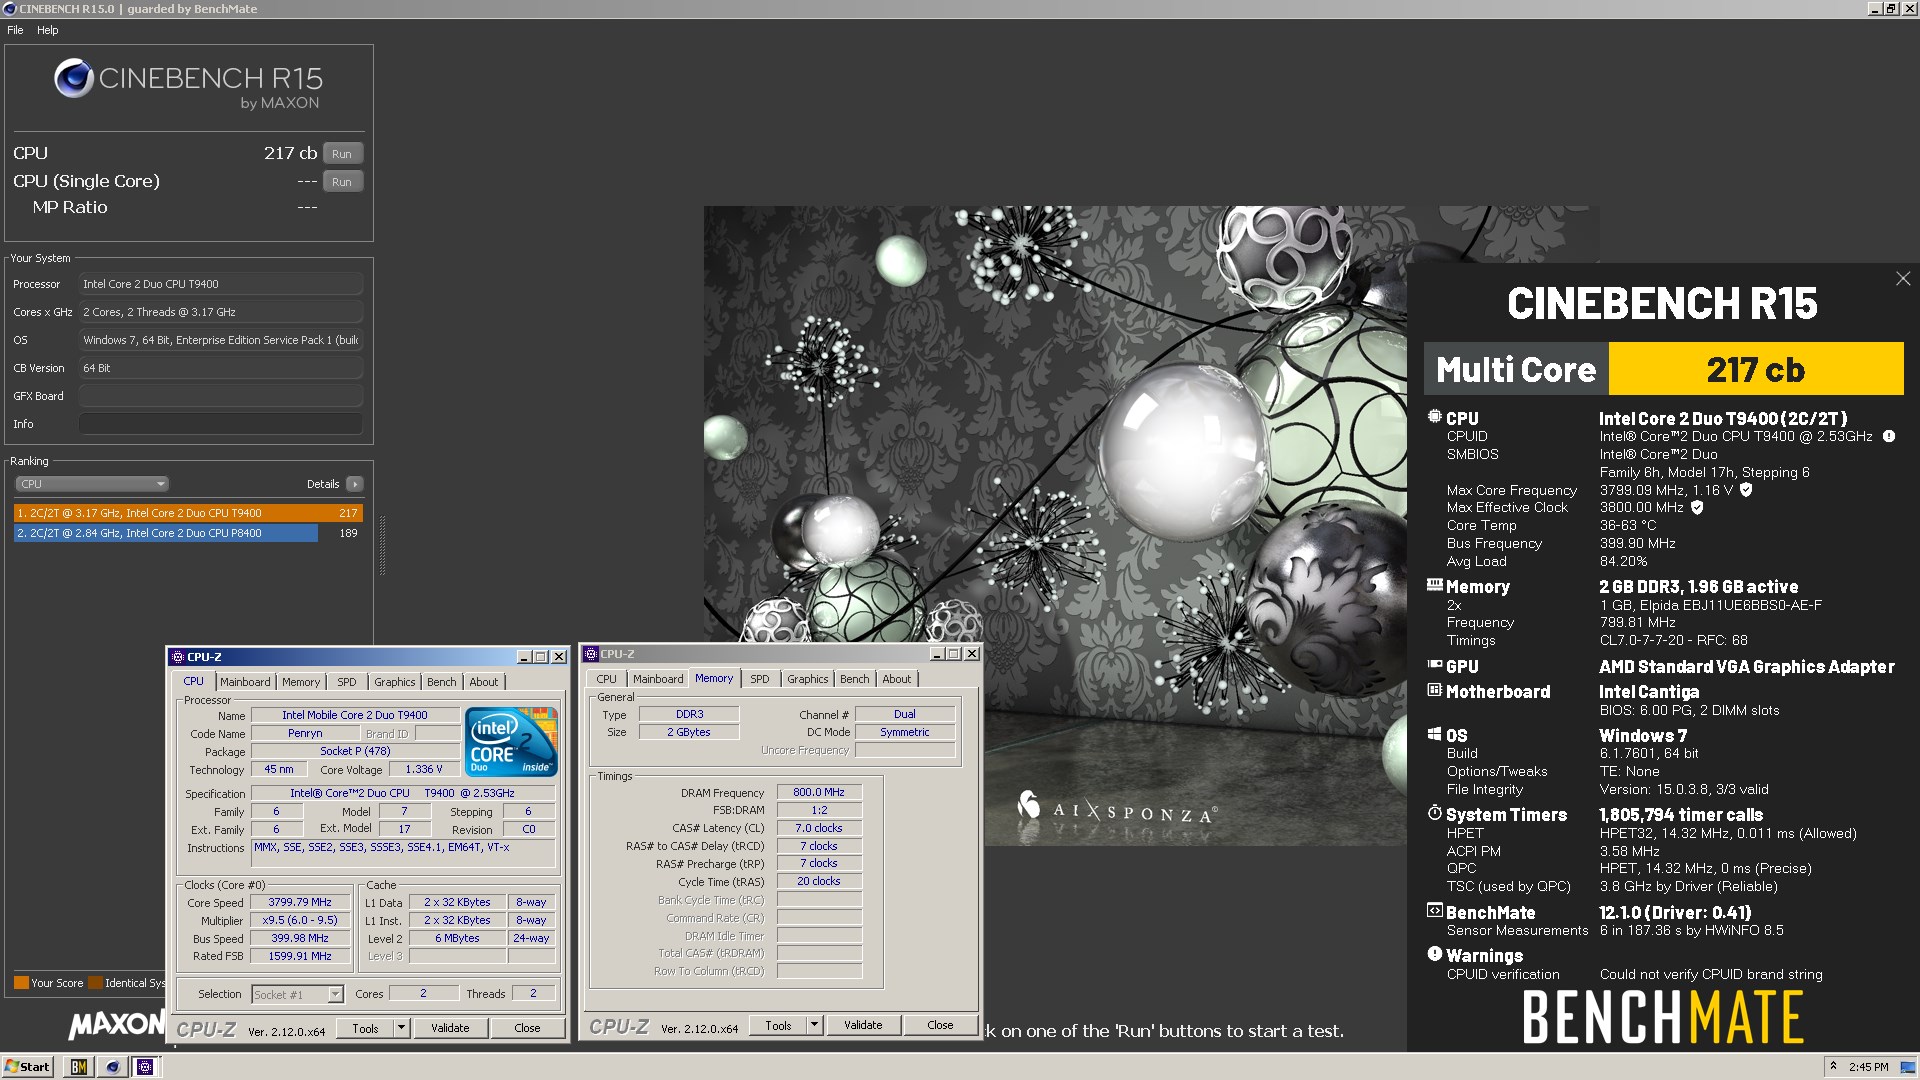
Task: Close the BenchMate result panel with X
Action: coord(1903,279)
